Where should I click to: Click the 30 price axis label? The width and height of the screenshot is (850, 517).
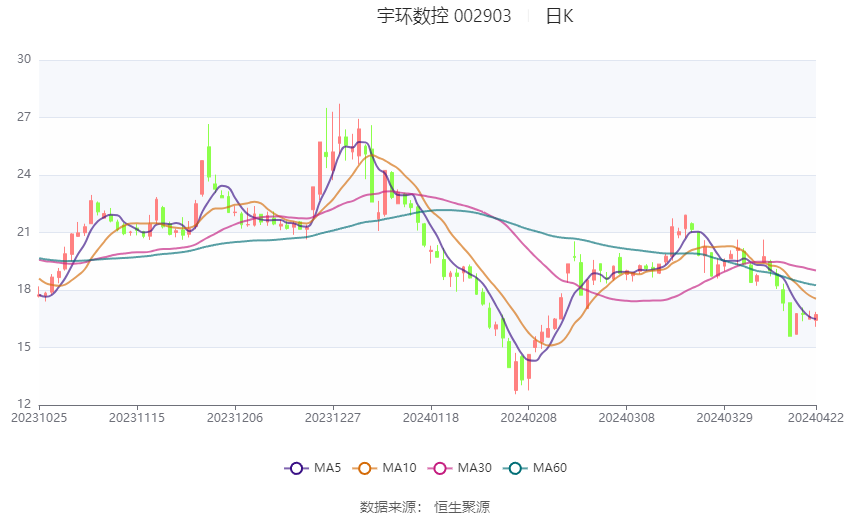(24, 59)
